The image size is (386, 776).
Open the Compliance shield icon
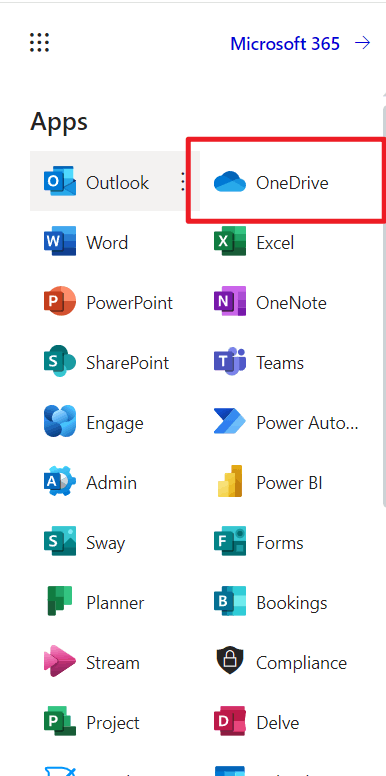coord(230,661)
